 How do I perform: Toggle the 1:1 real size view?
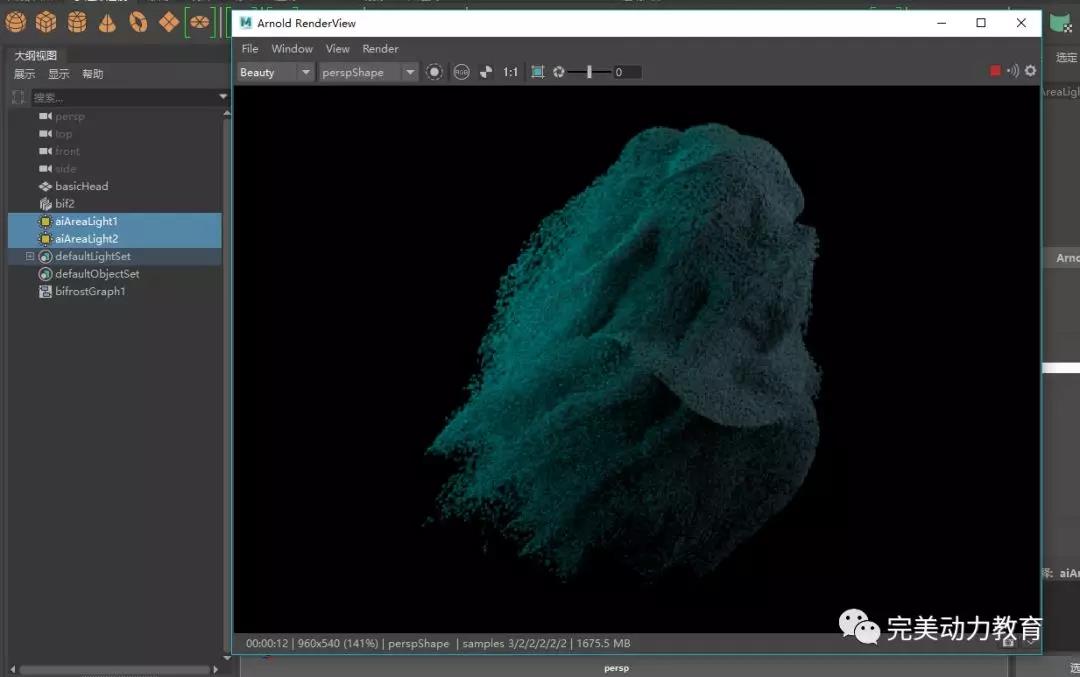[510, 72]
